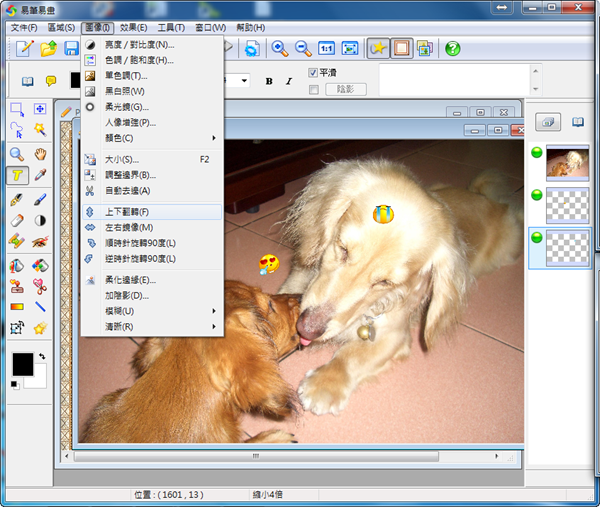Click the blue gear toolbar icon
Screen dimensions: 600x507
coord(252,49)
